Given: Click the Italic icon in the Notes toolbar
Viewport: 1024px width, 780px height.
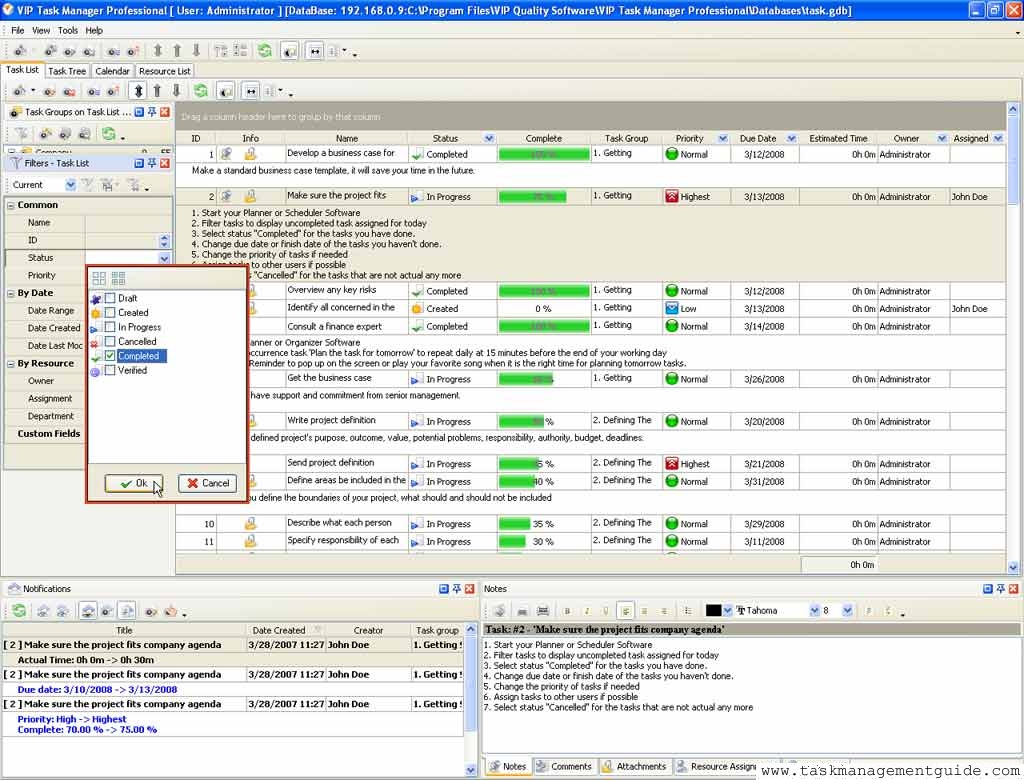Looking at the screenshot, I should point(586,611).
